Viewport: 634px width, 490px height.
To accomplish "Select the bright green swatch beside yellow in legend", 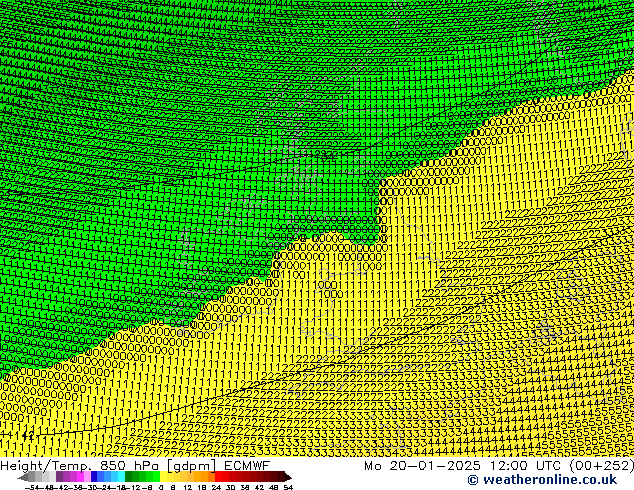I will tap(156, 476).
